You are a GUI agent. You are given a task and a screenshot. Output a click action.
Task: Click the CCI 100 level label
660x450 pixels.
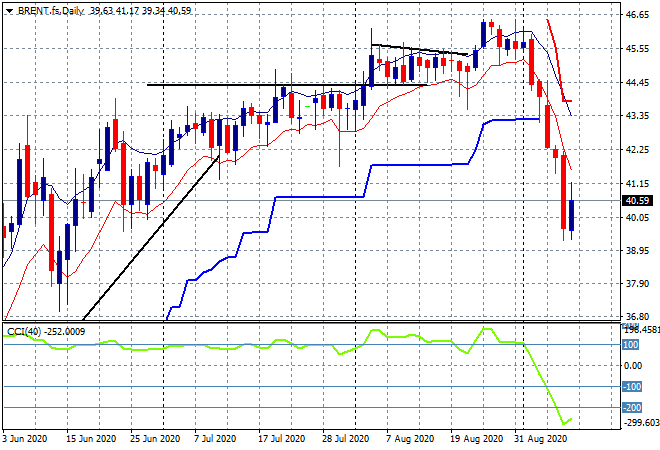click(631, 345)
